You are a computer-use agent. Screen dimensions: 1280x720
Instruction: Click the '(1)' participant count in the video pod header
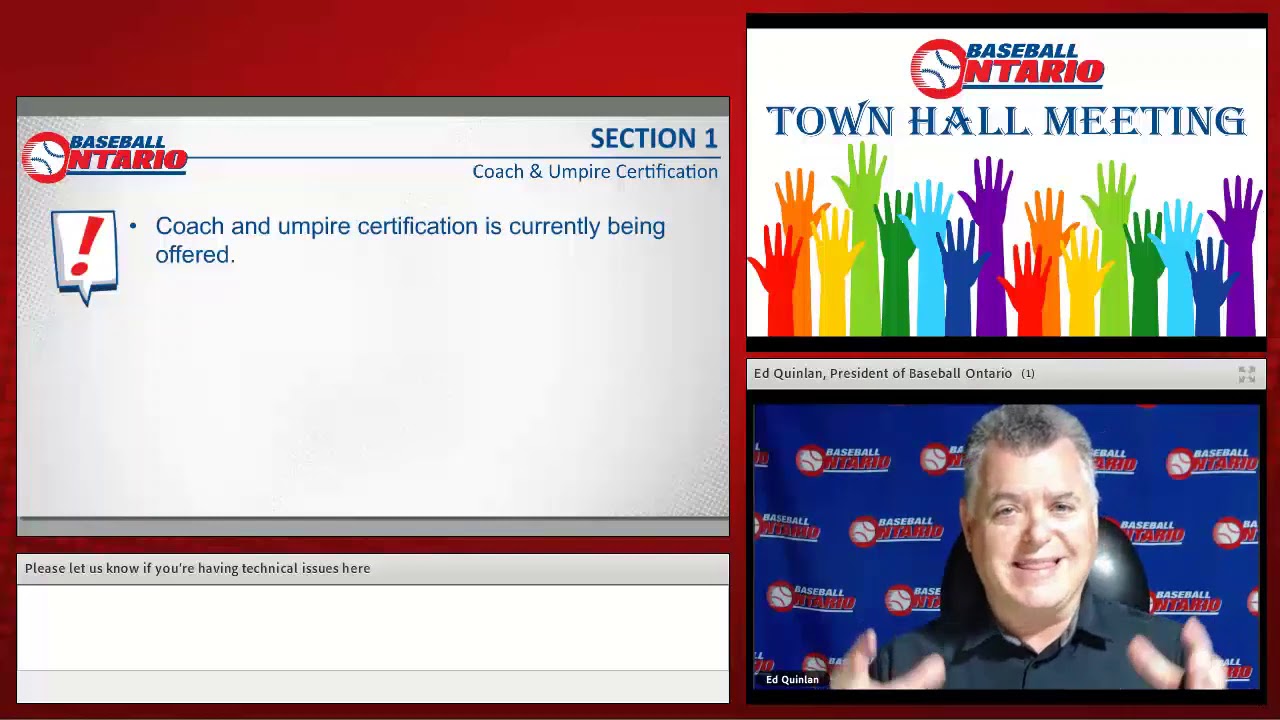tap(1028, 373)
